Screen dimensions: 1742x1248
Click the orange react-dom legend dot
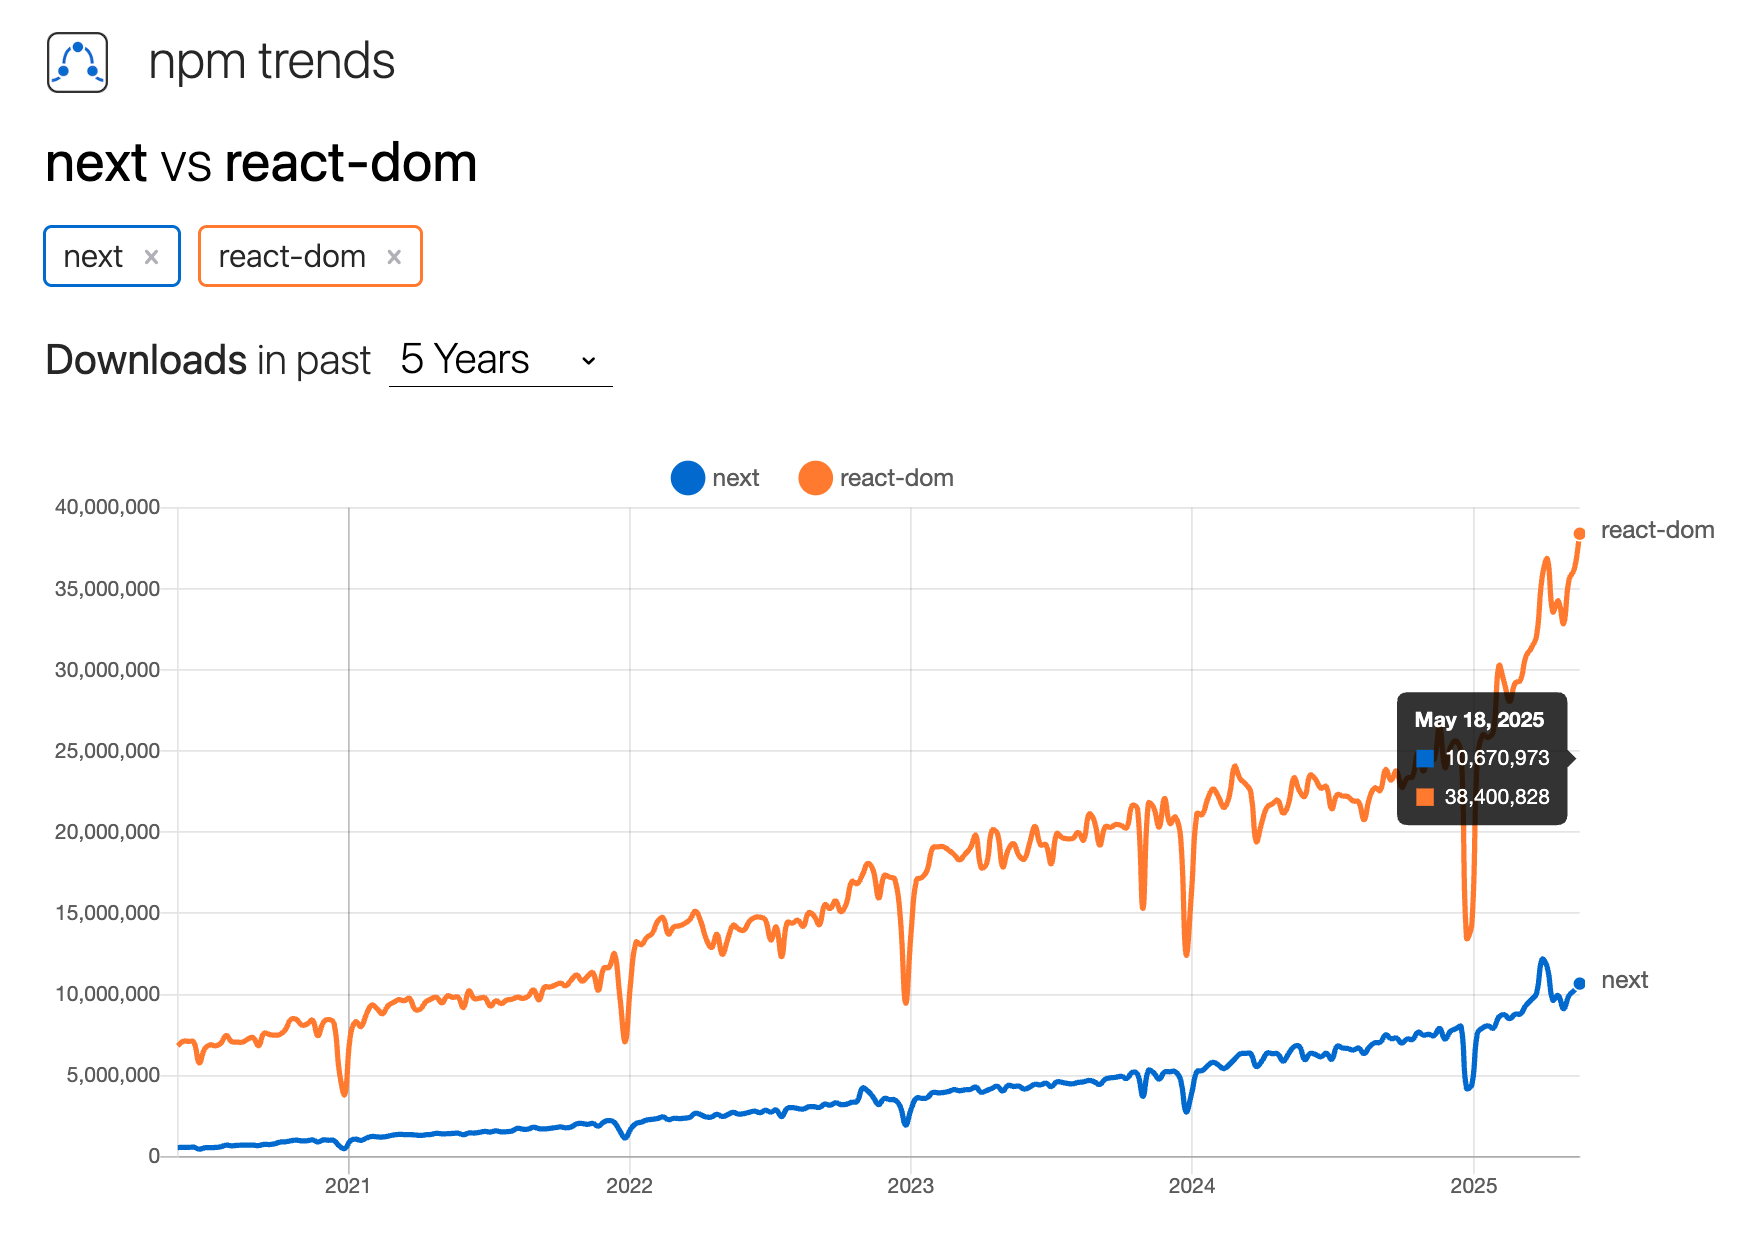tap(816, 478)
